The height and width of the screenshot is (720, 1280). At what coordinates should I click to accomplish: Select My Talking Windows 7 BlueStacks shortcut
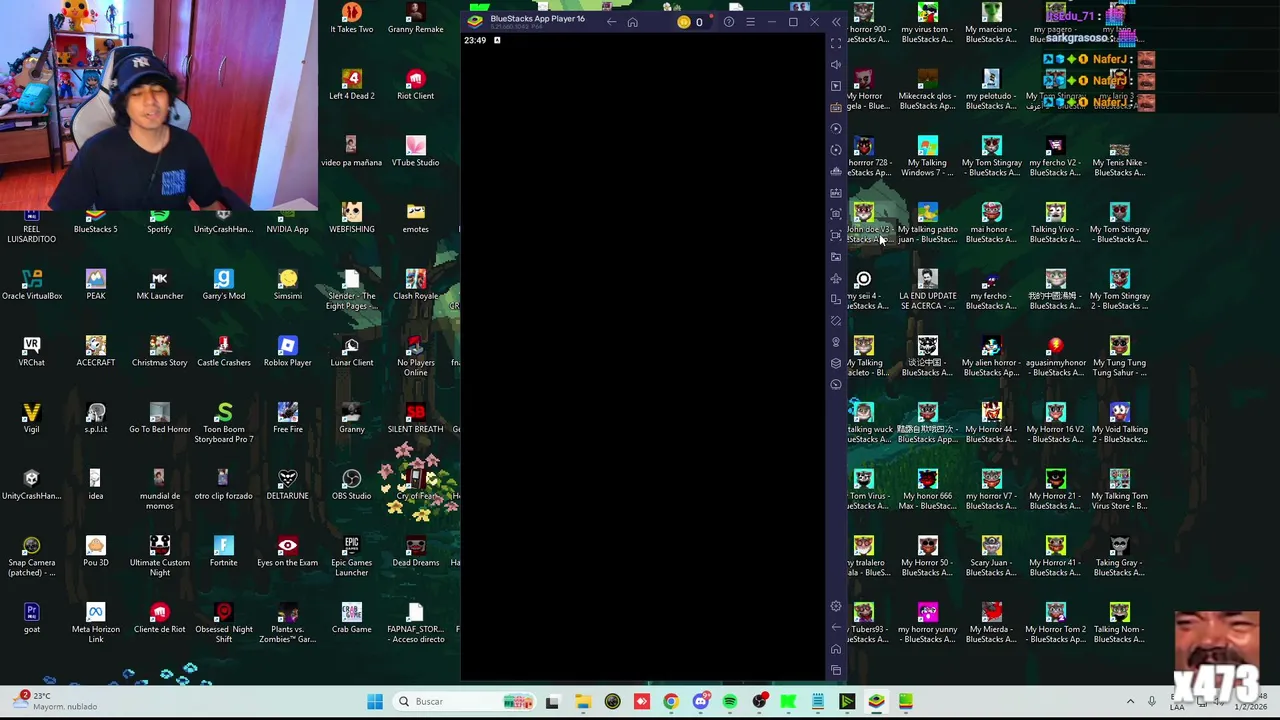[x=927, y=156]
